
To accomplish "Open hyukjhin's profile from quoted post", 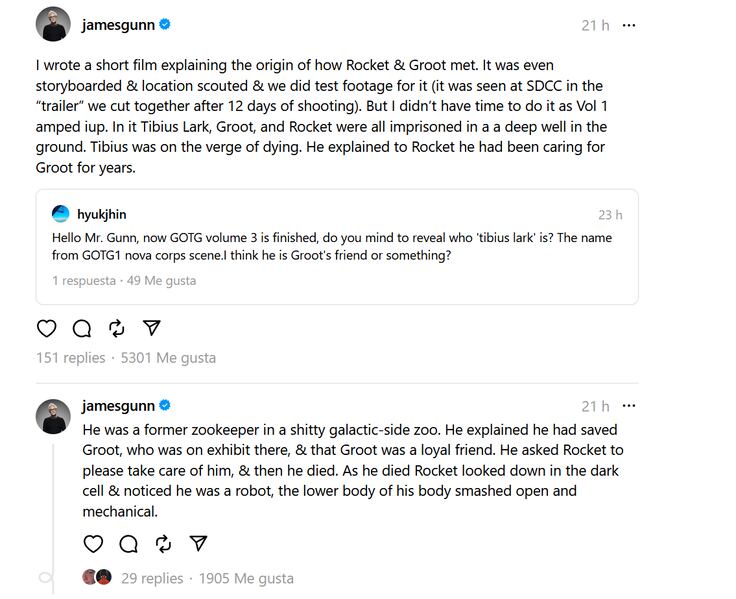I will point(102,214).
